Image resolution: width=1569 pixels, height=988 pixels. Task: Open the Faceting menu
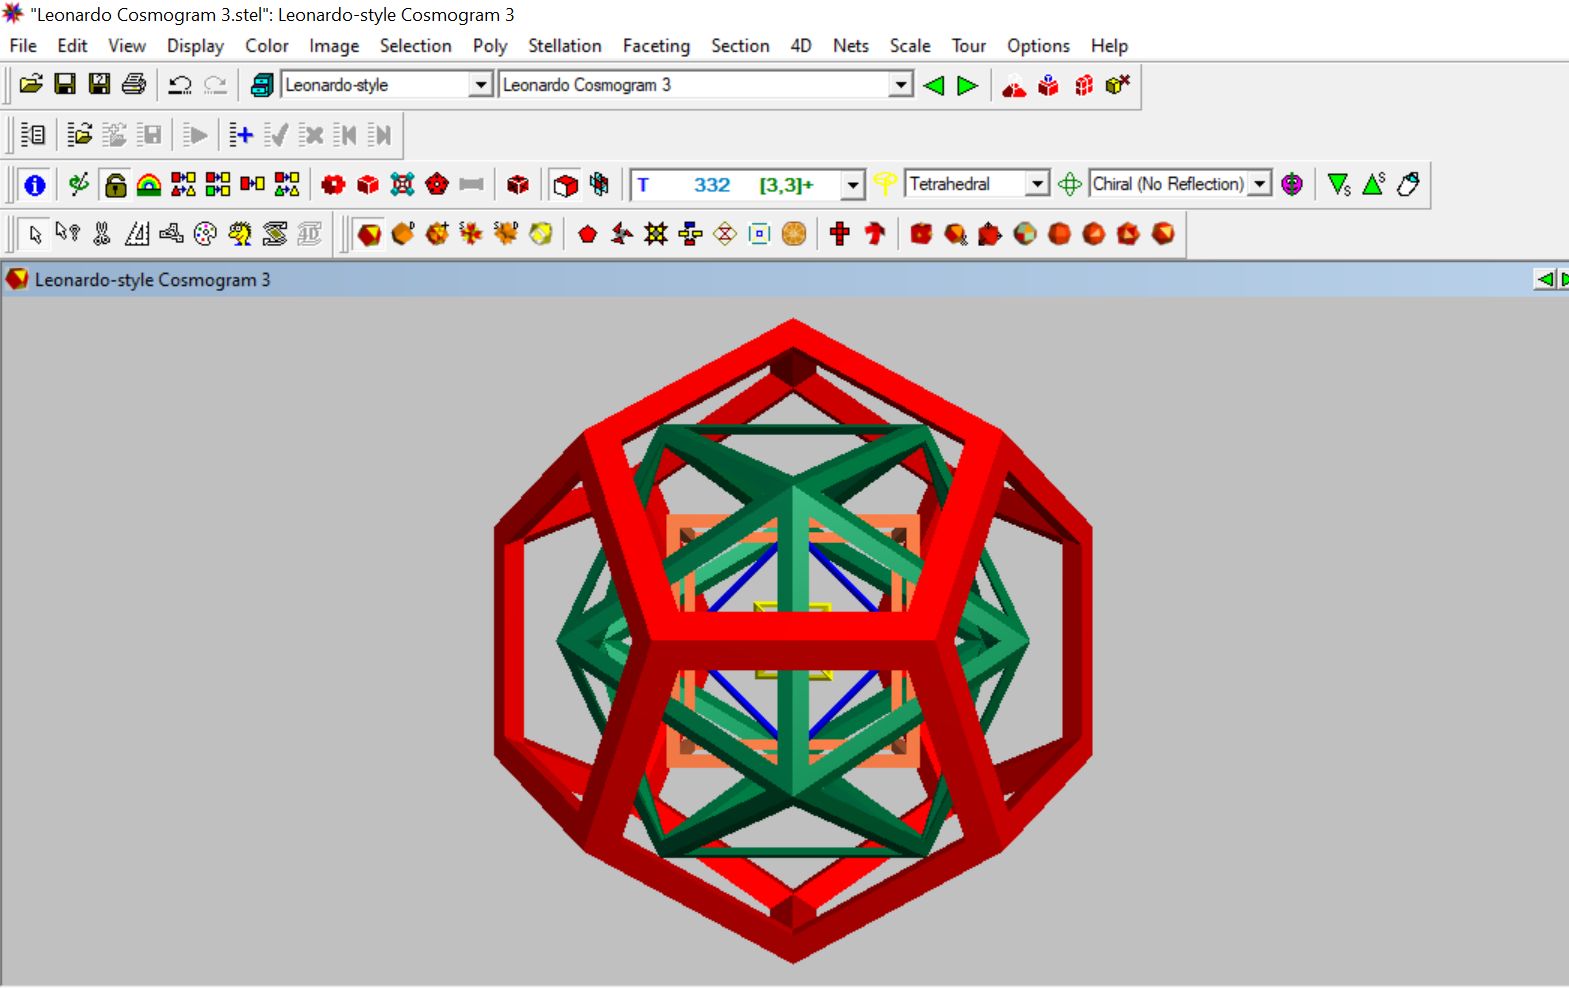[656, 46]
